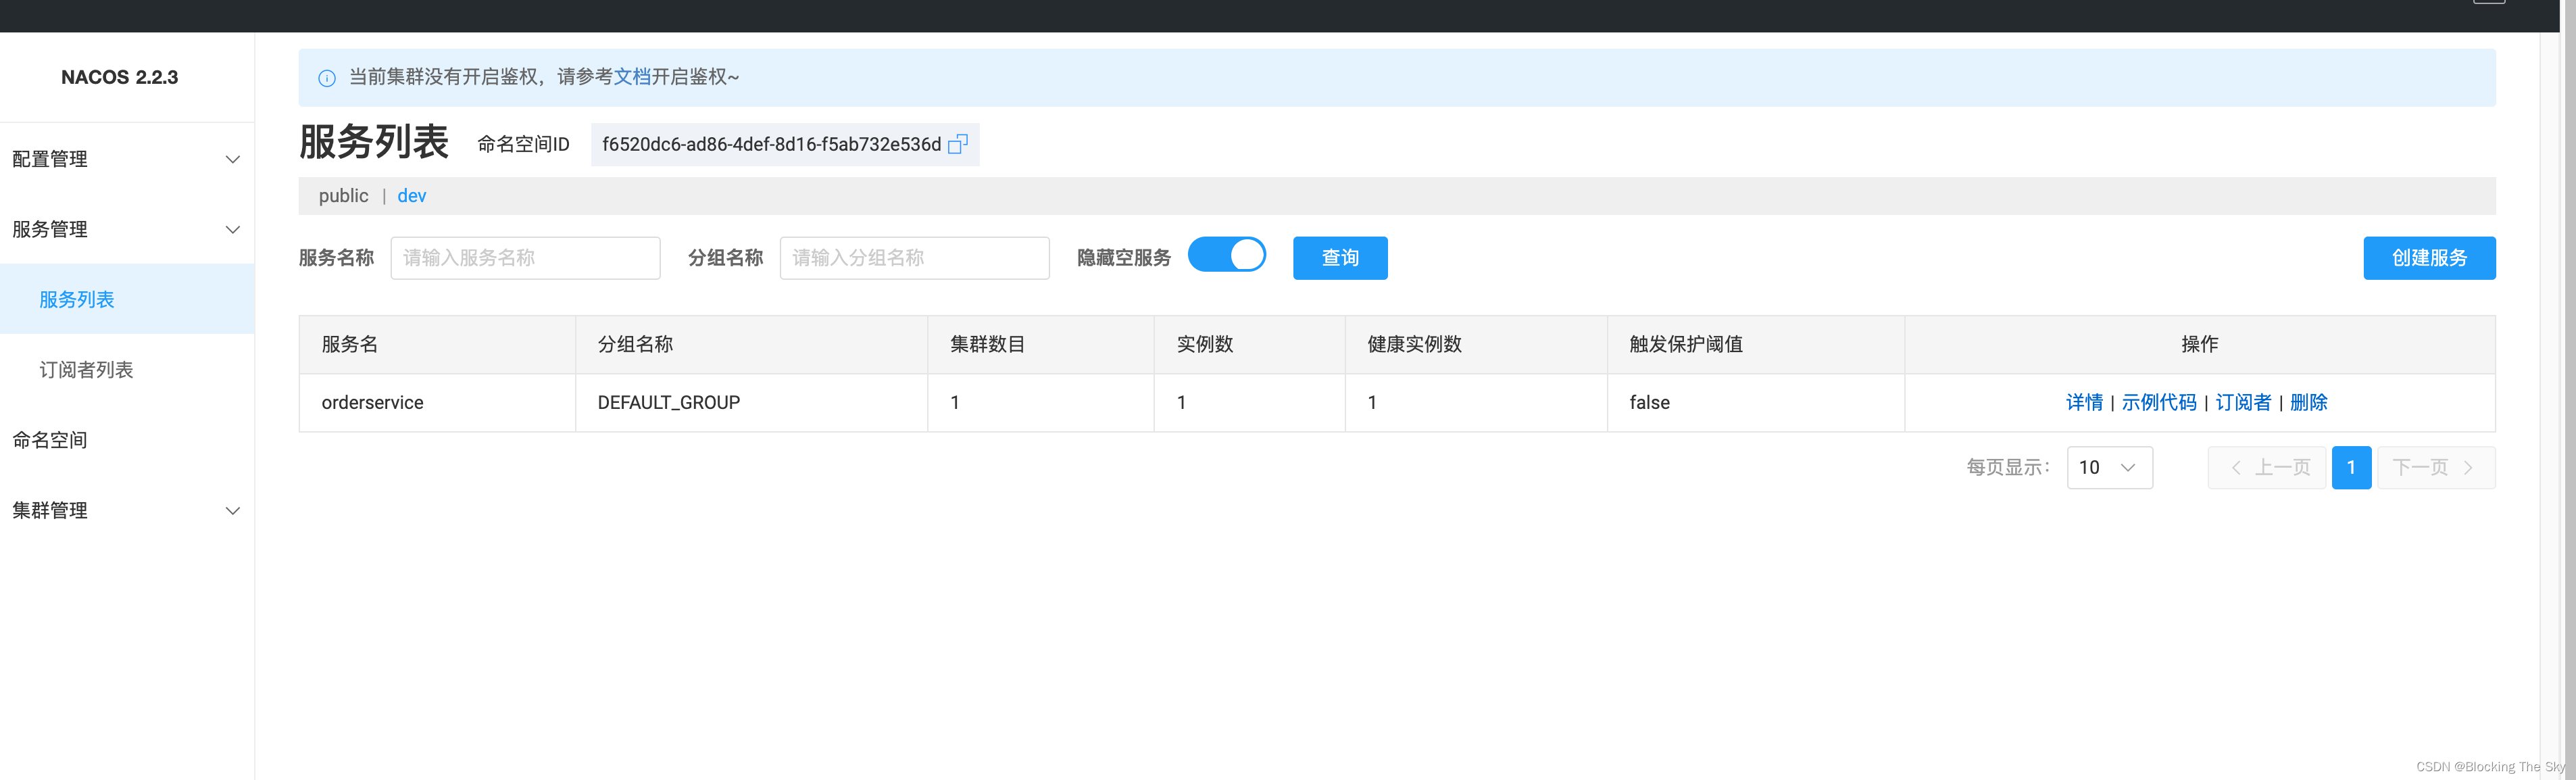Viewport: 2576px width, 780px height.
Task: Toggle the 隐藏空服务 switch
Action: 1226,255
